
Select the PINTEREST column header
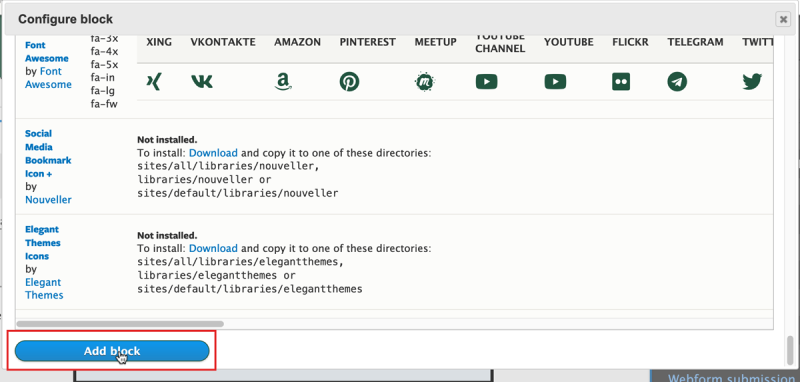click(368, 42)
